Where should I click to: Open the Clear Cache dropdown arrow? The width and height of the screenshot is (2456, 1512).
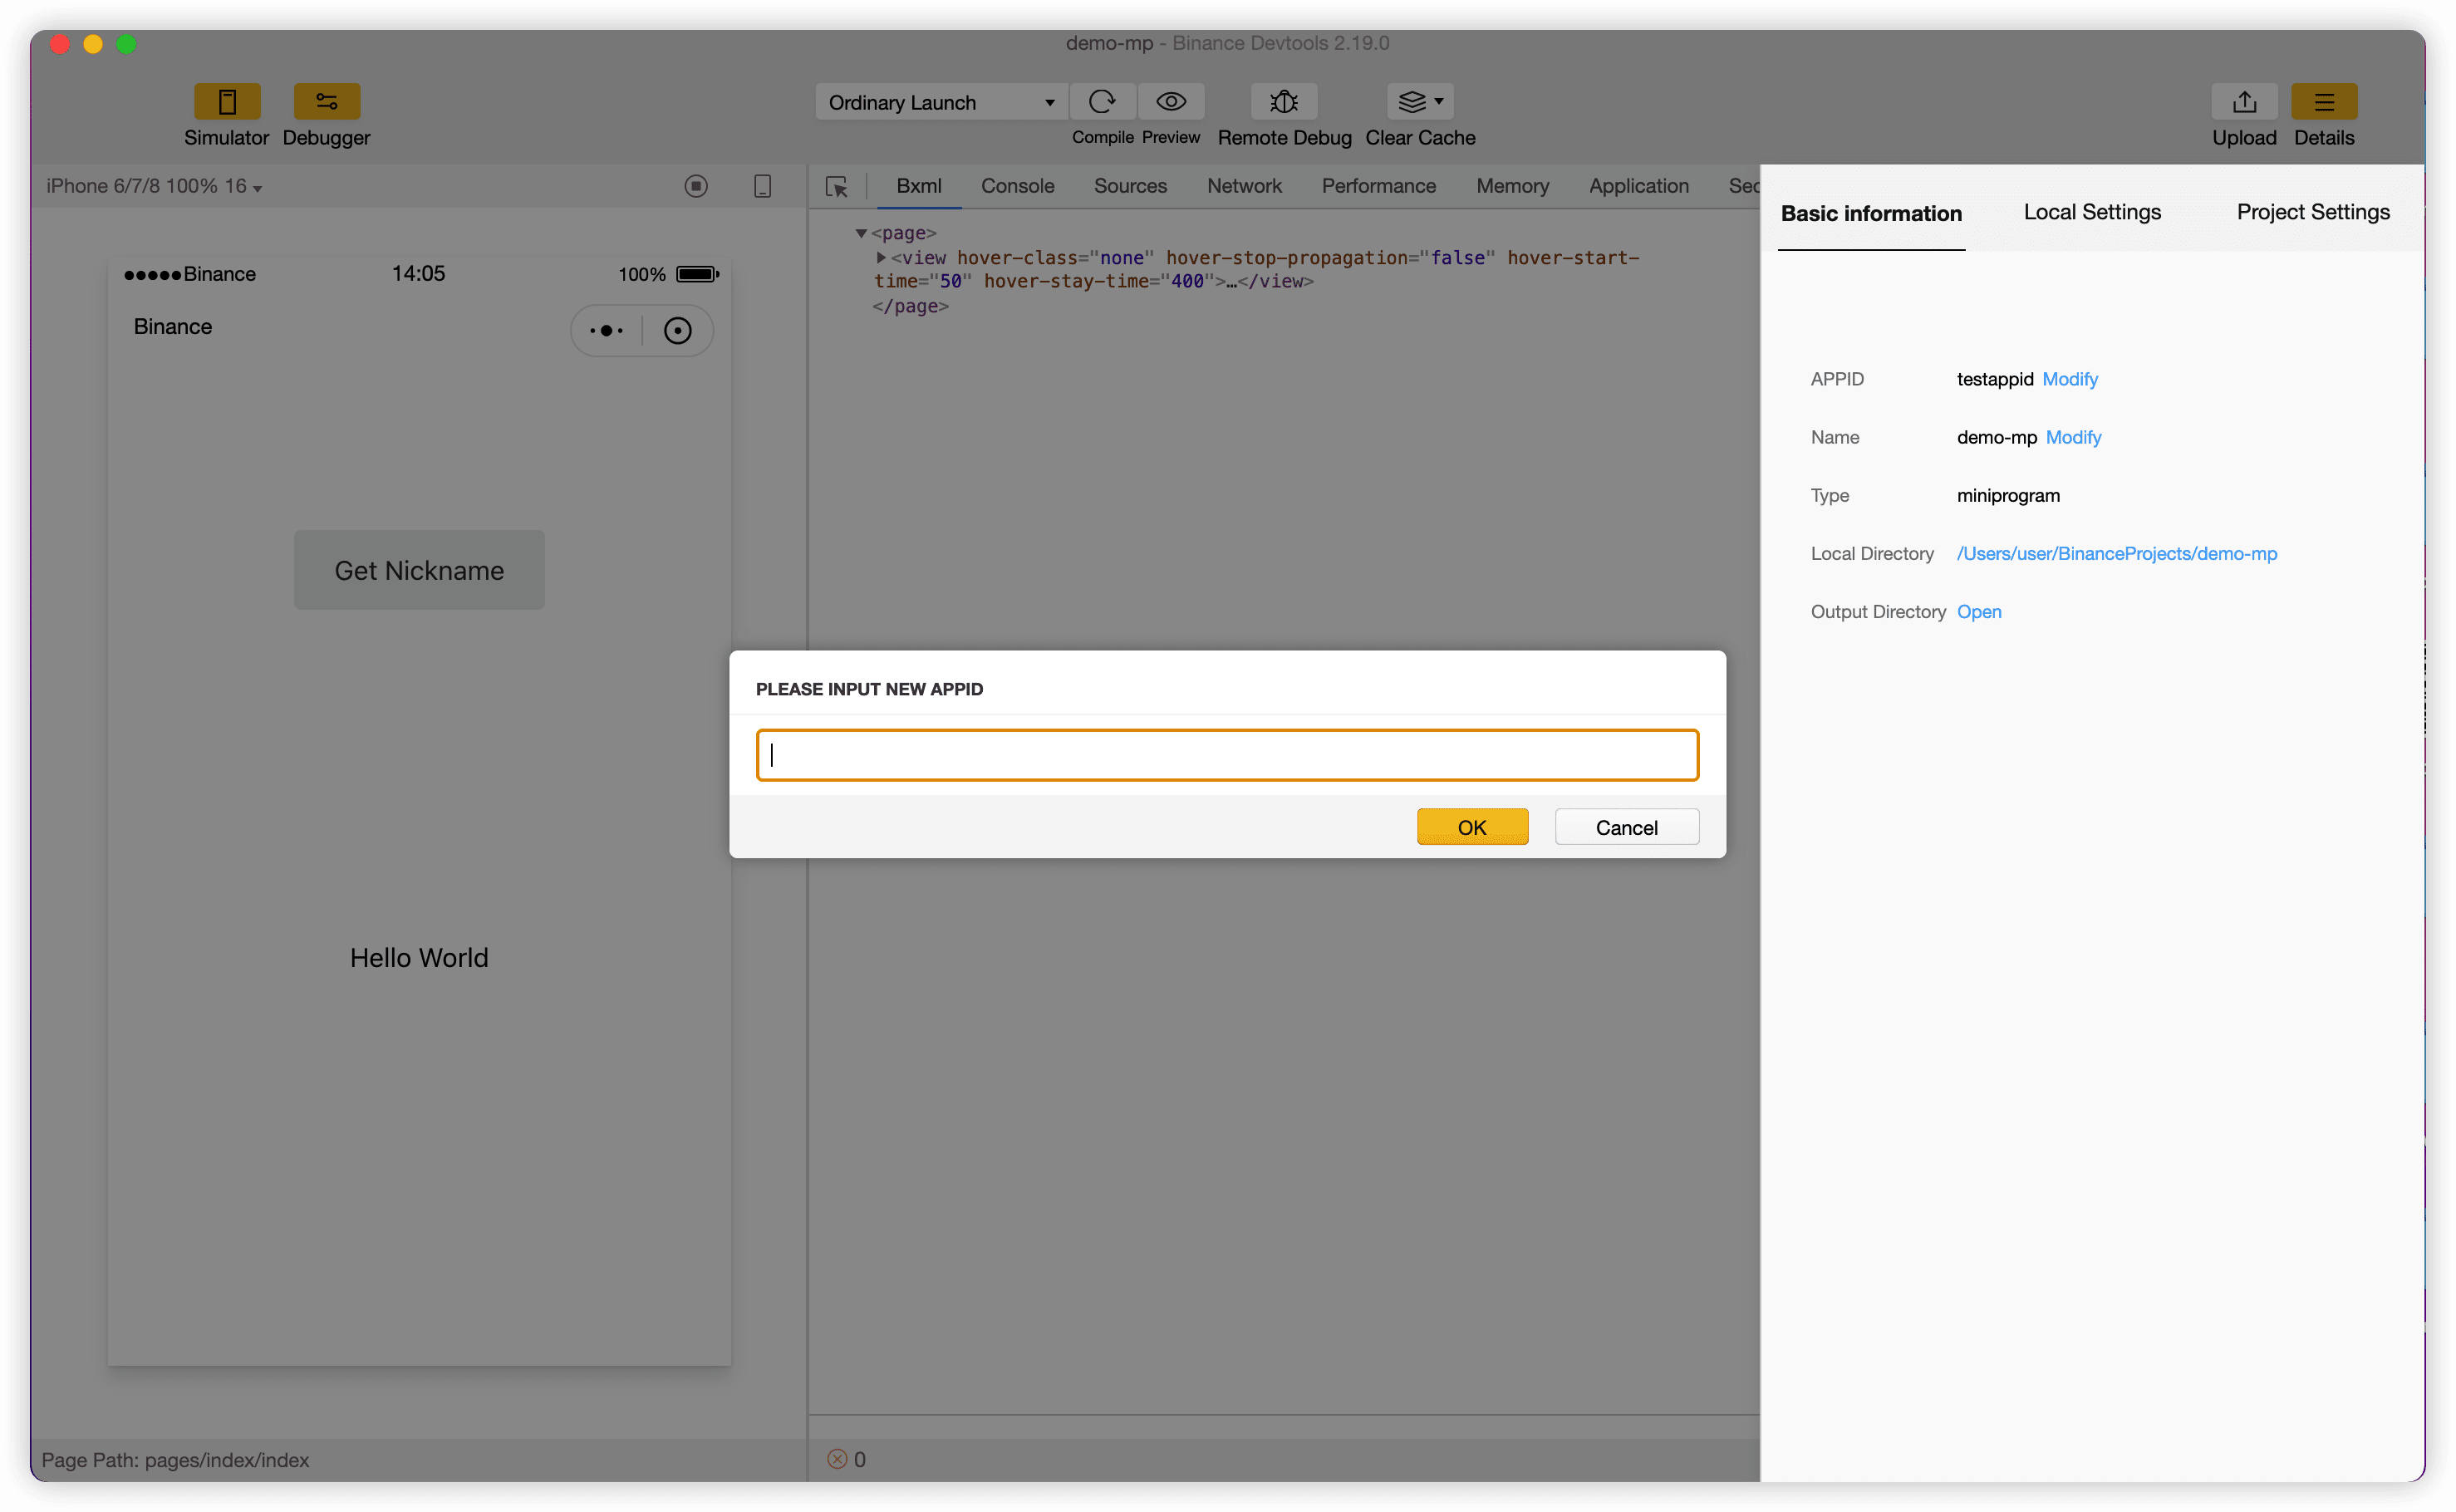click(x=1439, y=101)
